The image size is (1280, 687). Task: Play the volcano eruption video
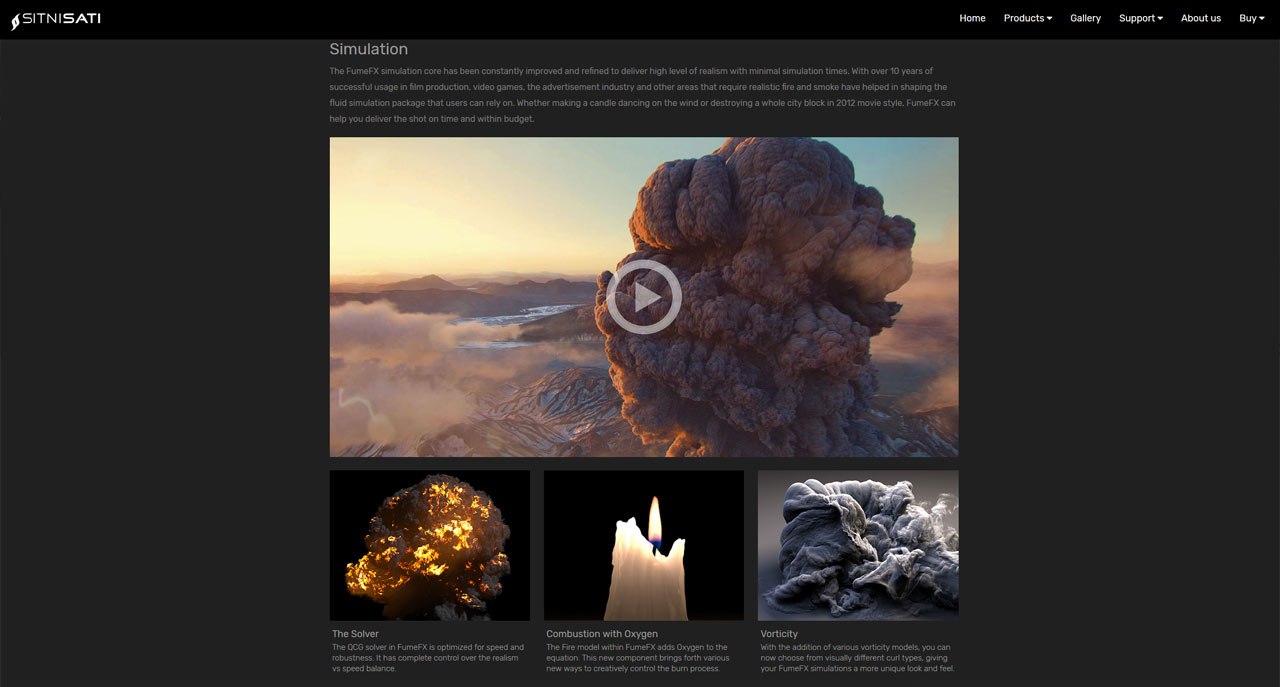coord(644,297)
